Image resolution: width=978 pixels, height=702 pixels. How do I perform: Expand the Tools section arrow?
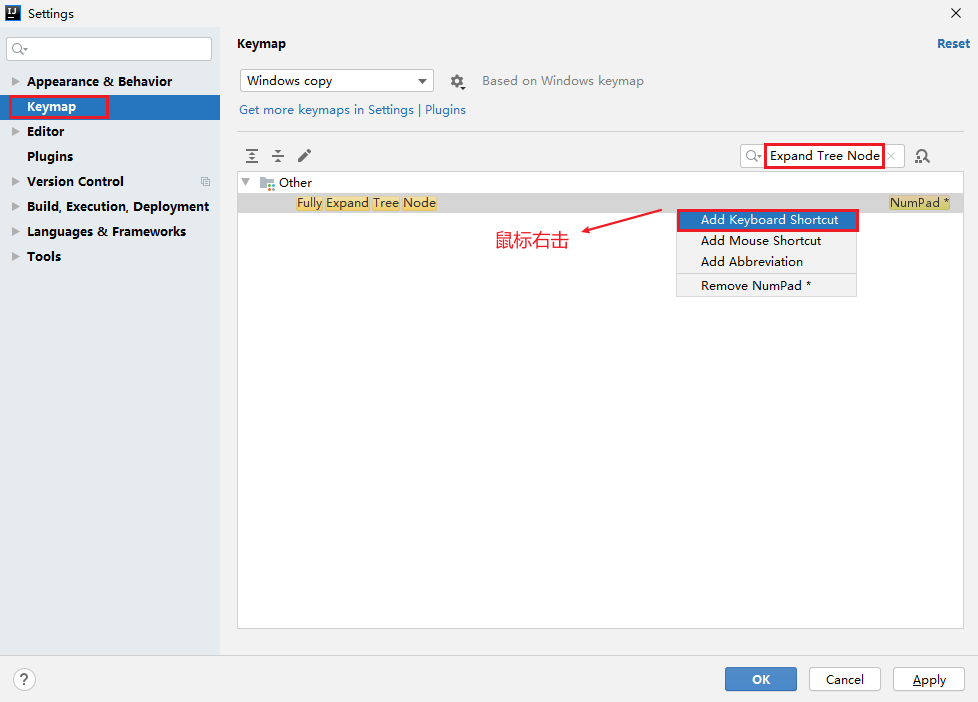pos(16,256)
